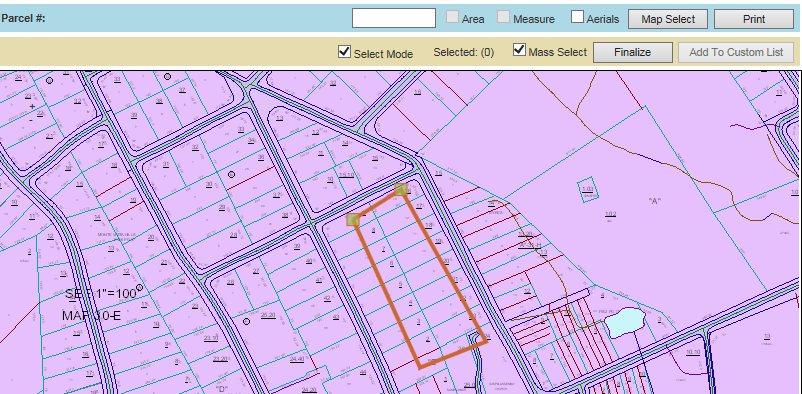Select the large parcel labeled "A"

pyautogui.click(x=654, y=201)
